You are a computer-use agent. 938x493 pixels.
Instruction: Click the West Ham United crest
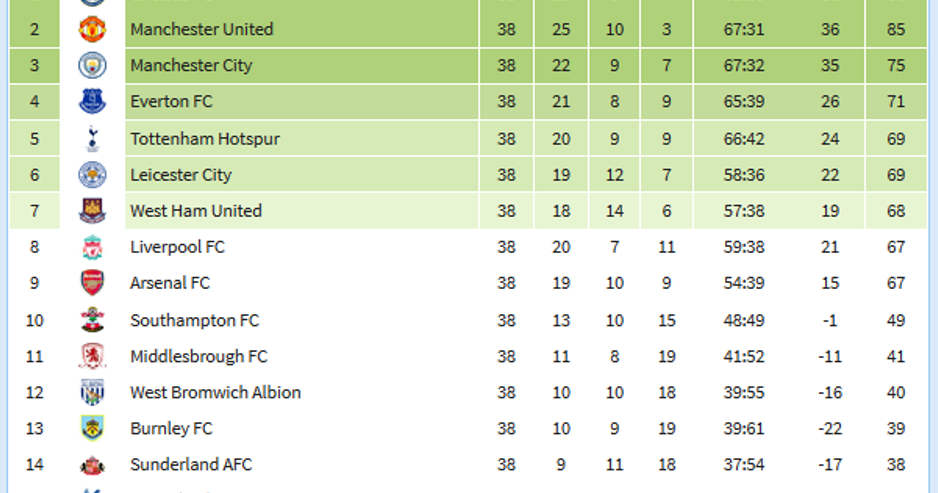coord(92,211)
